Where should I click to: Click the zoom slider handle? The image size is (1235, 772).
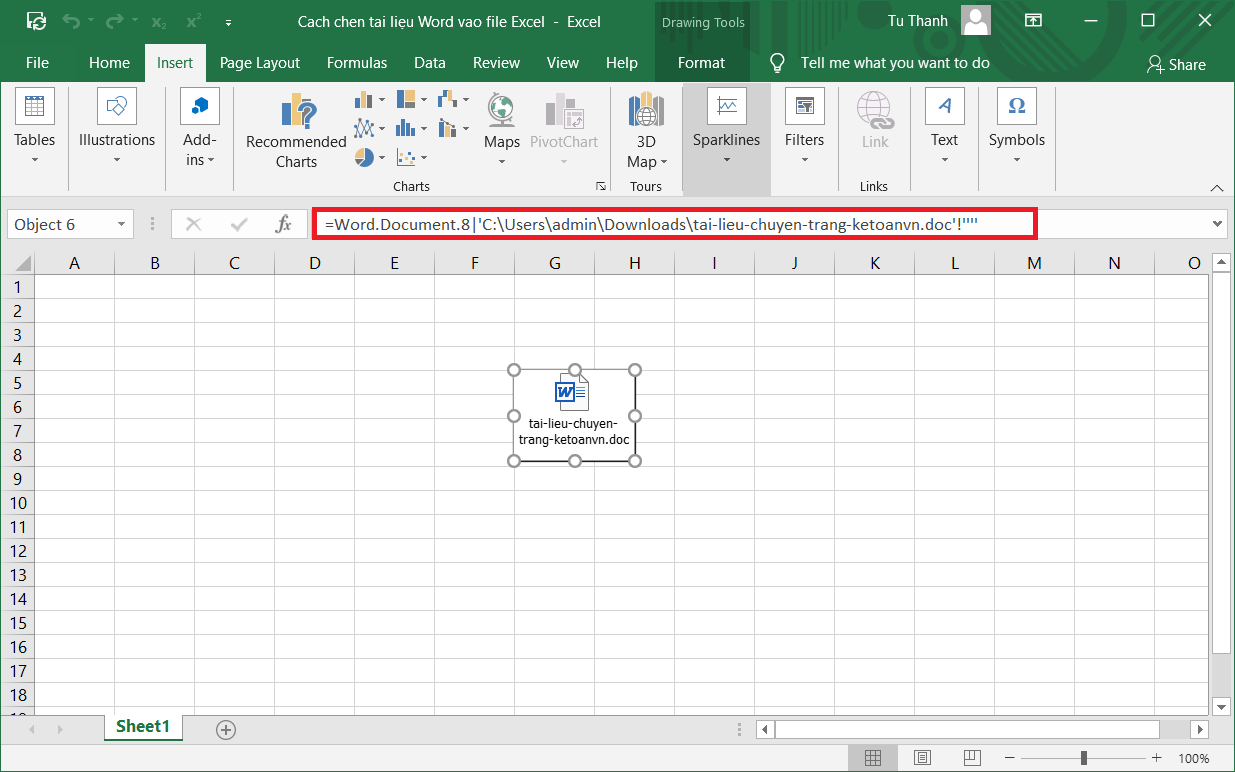[x=1083, y=758]
